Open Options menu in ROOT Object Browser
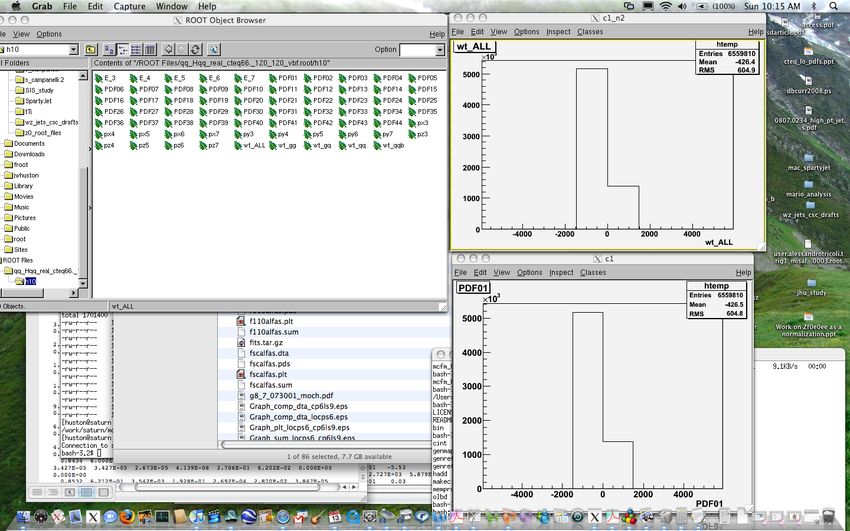 point(49,34)
